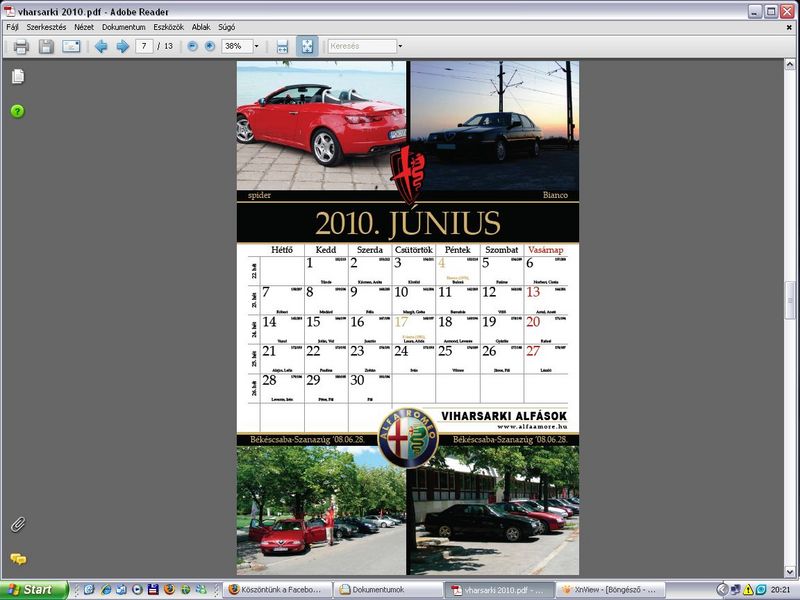The image size is (800, 600).
Task: Click the page number input field
Action: (144, 46)
